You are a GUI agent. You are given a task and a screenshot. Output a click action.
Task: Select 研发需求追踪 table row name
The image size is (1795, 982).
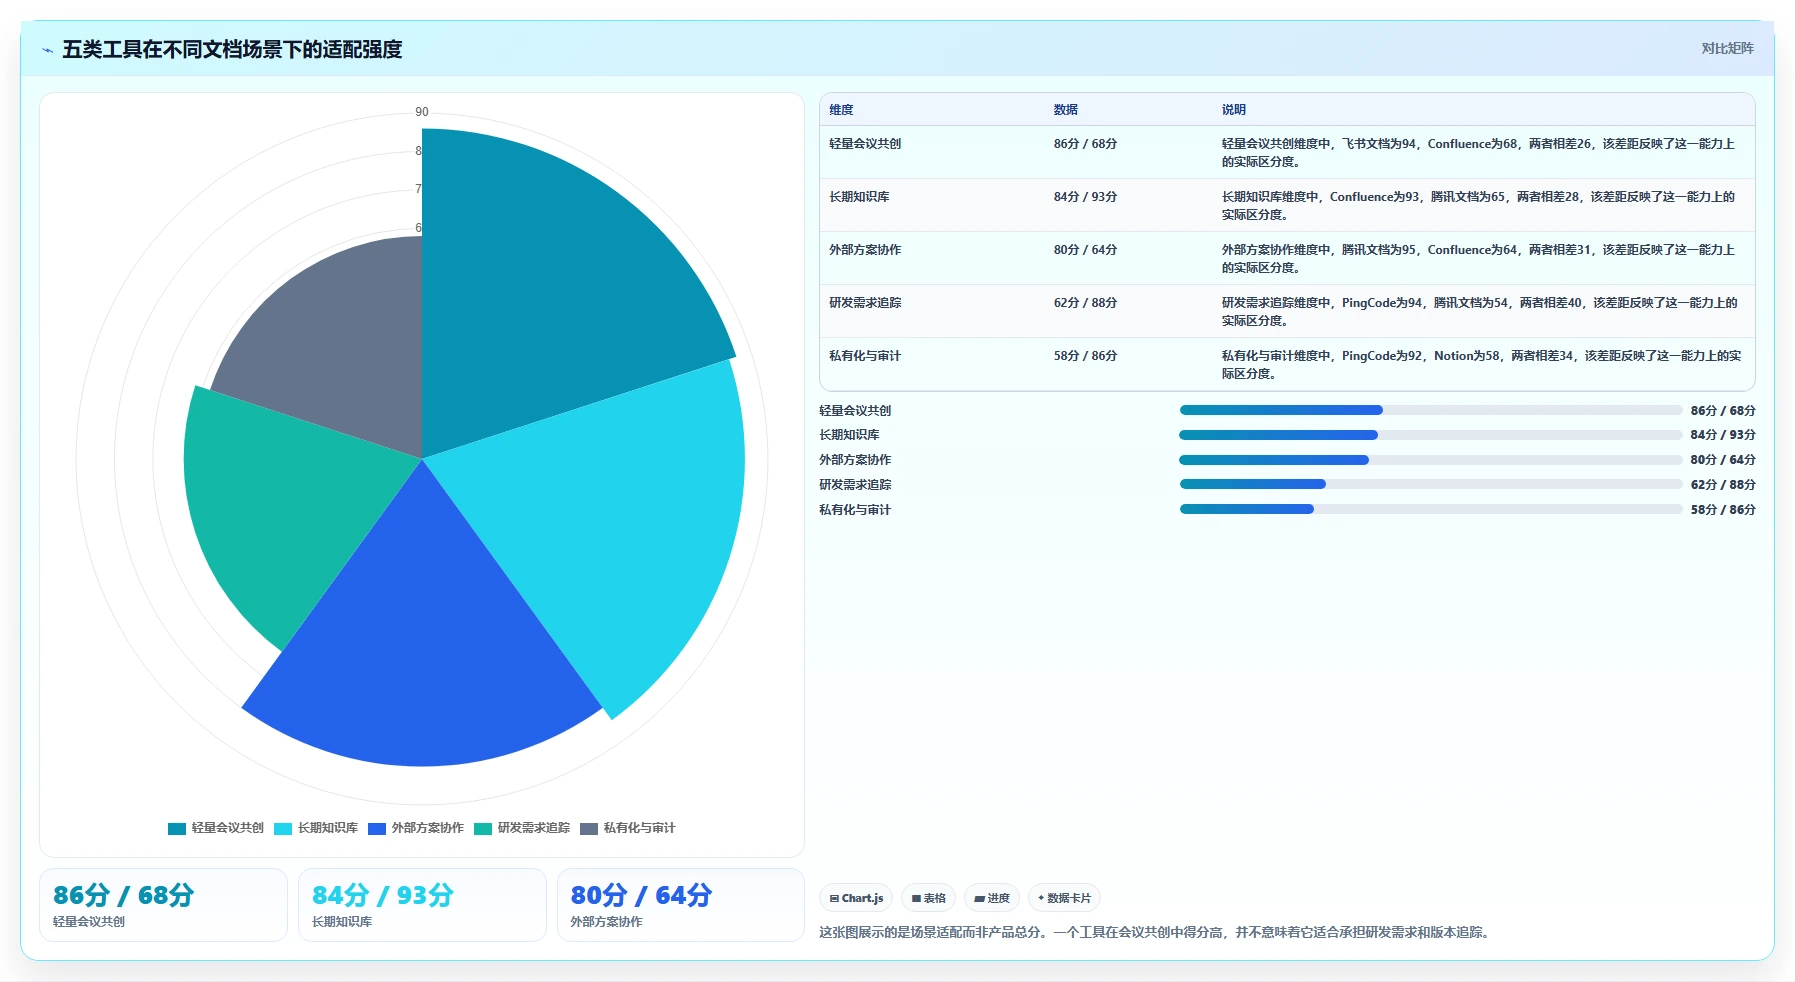(865, 303)
